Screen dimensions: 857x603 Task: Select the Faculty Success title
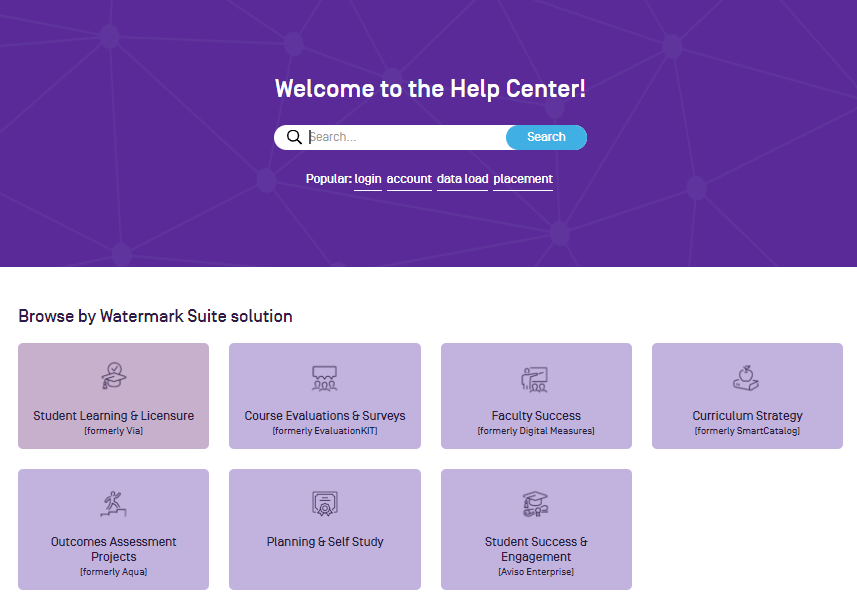point(536,416)
